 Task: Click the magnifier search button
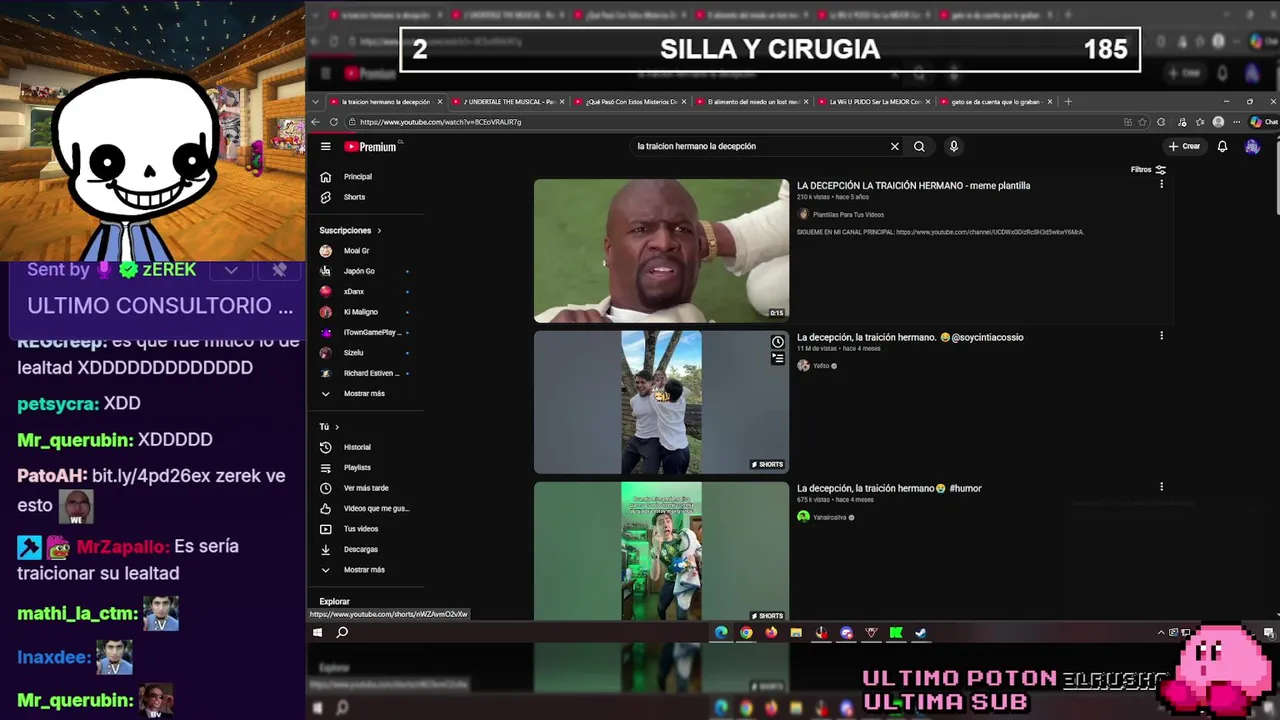click(x=919, y=146)
